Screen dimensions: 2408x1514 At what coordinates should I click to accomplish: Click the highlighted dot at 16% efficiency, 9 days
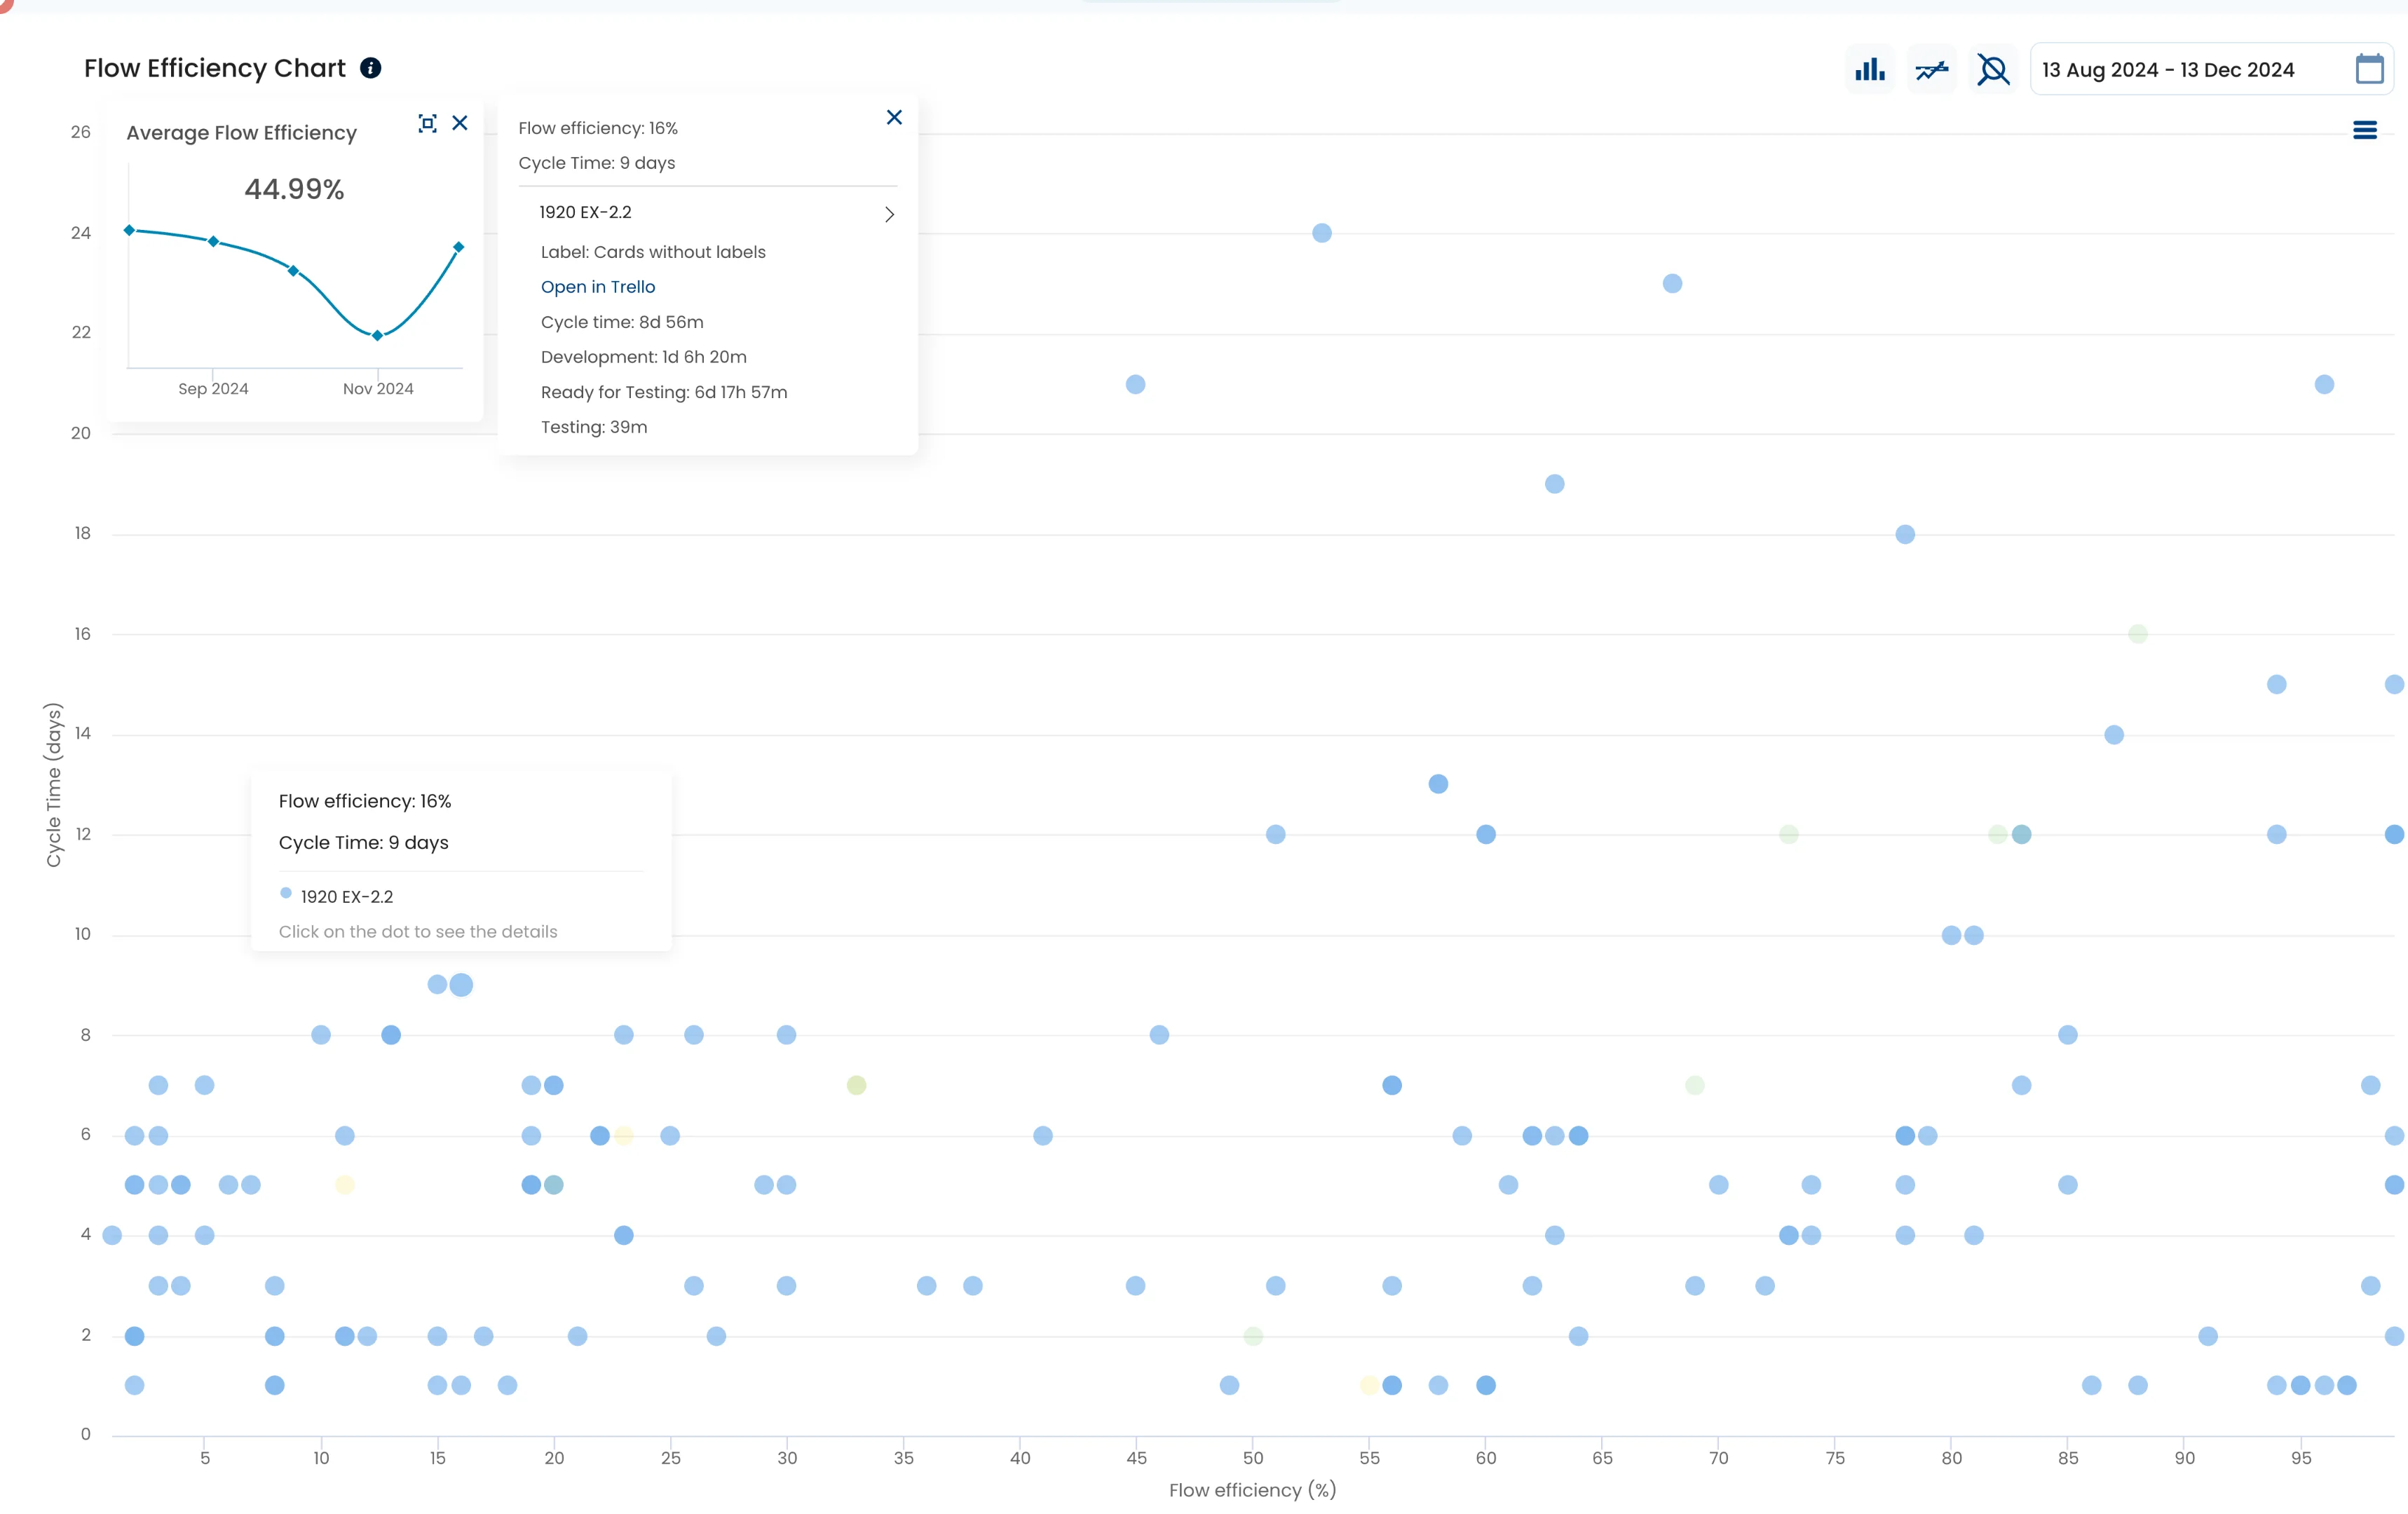[461, 985]
